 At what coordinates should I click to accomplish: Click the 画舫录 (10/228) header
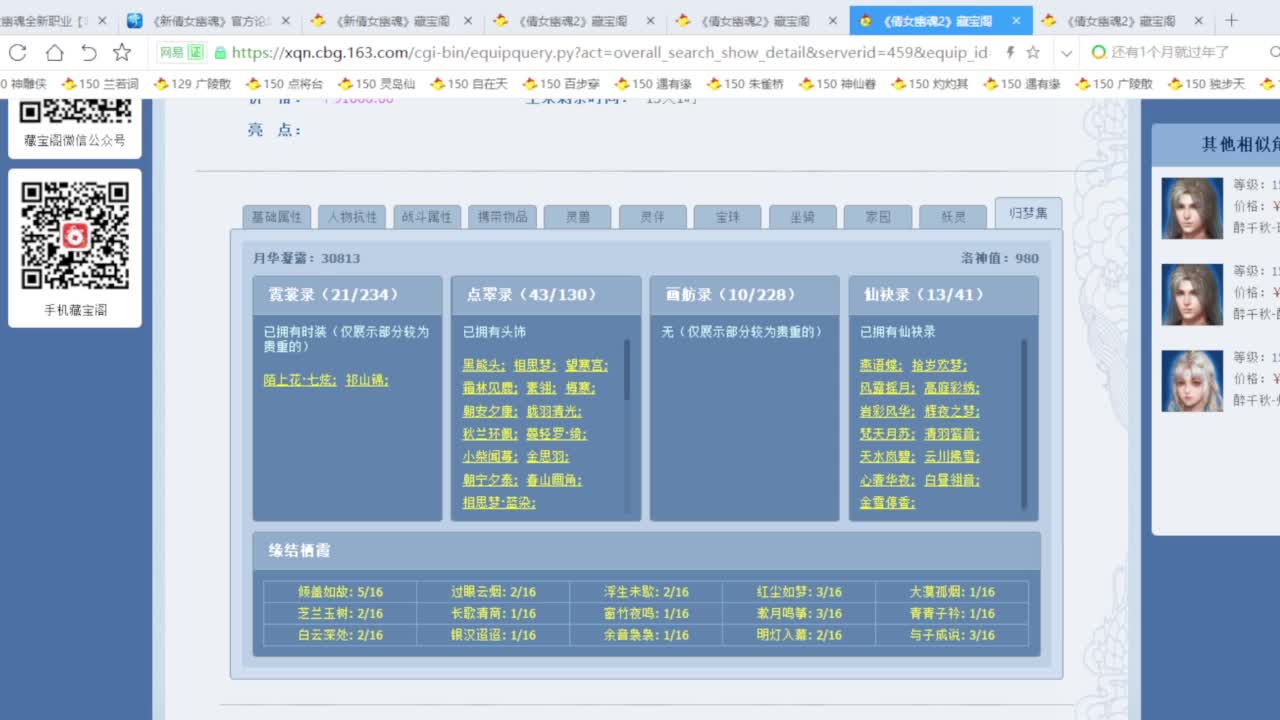(745, 295)
